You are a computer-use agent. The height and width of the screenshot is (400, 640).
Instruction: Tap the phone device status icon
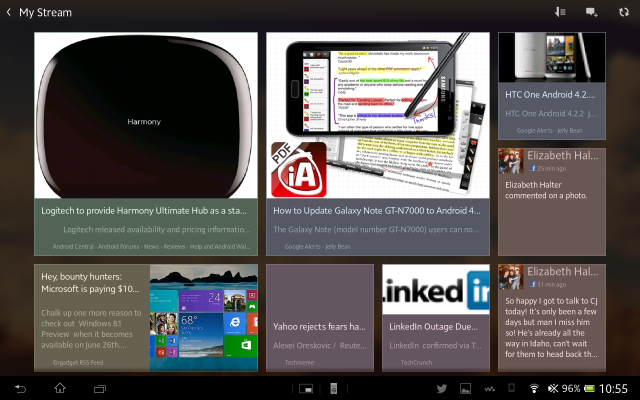511,388
